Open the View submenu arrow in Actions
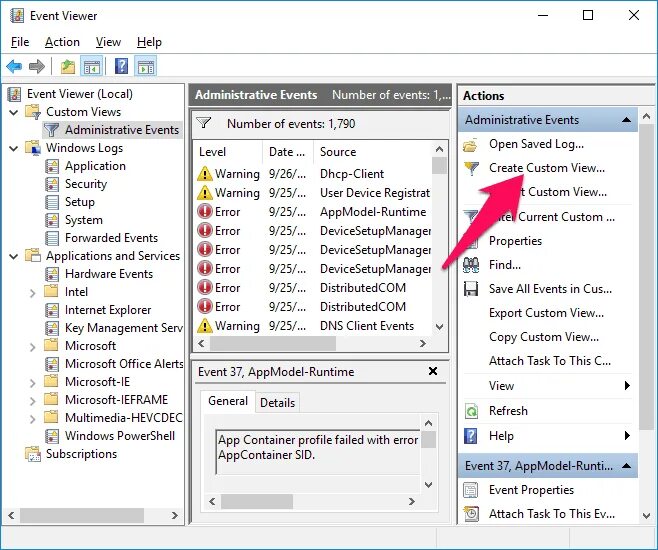 point(627,386)
